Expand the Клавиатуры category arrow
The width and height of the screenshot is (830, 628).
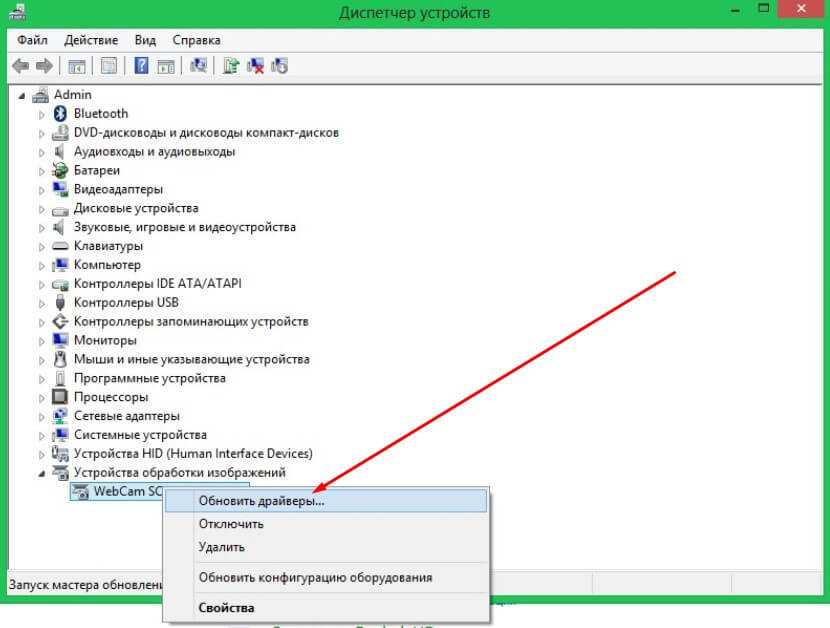[41, 247]
